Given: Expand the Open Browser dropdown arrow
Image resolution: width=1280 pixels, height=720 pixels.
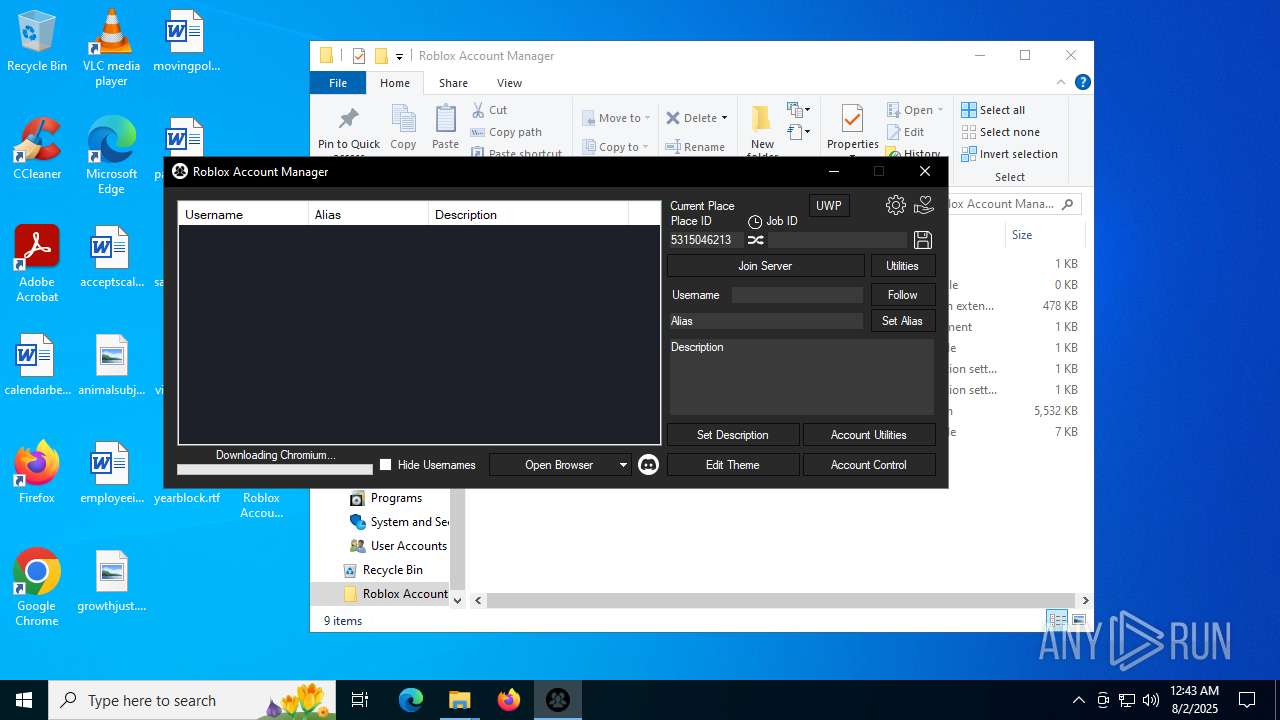Looking at the screenshot, I should (x=623, y=465).
